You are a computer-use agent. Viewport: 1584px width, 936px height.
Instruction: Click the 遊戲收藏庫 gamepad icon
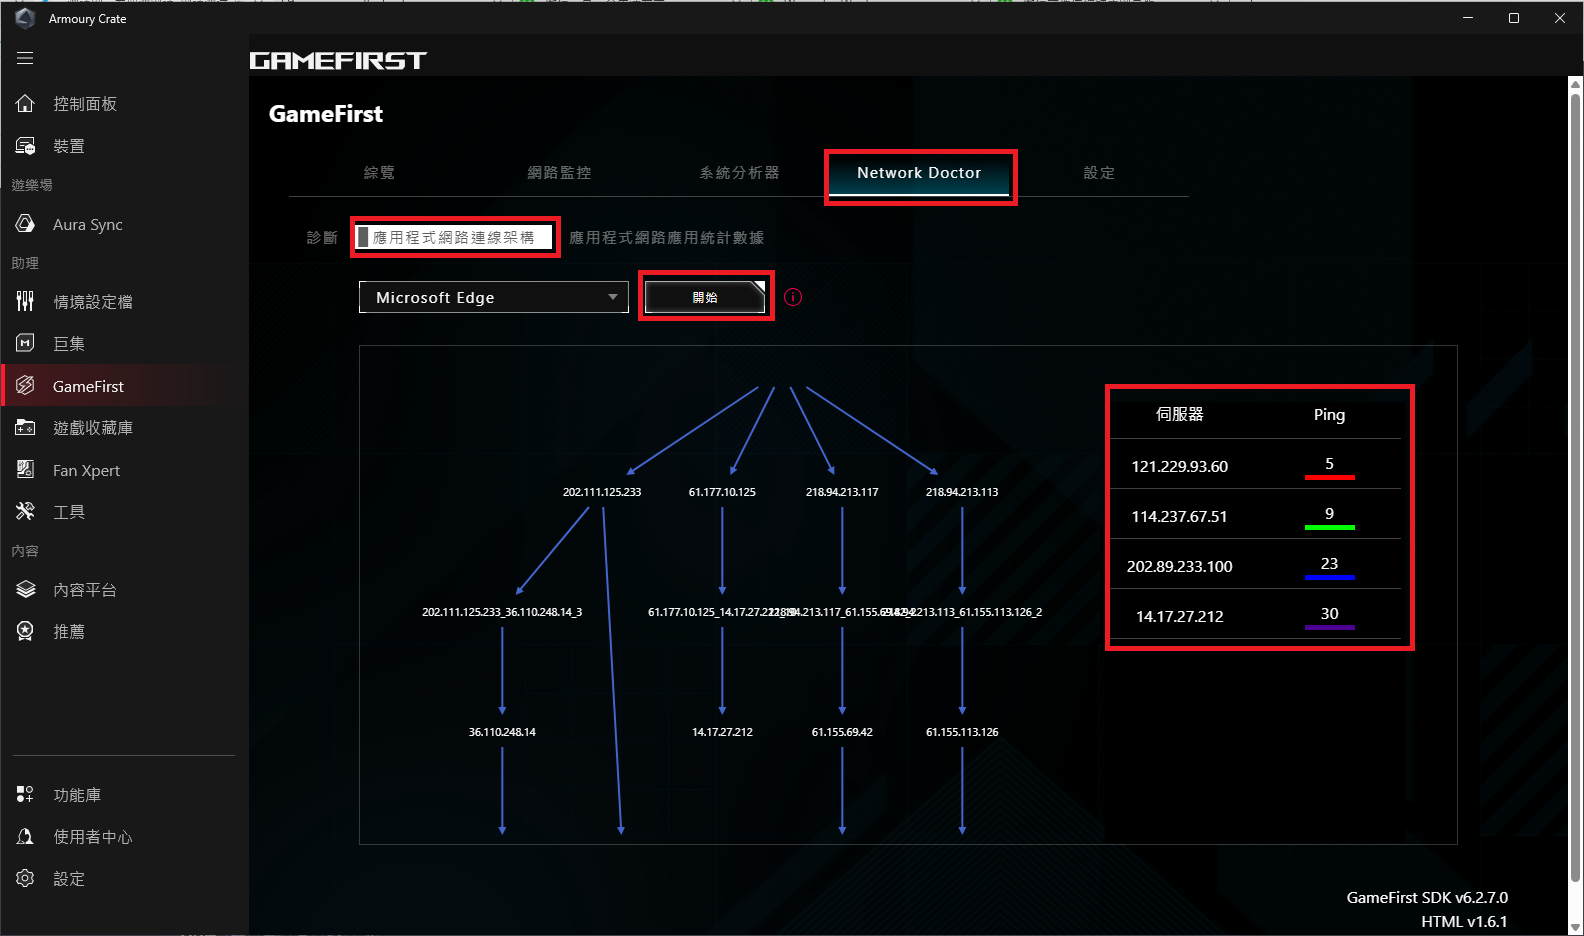pyautogui.click(x=25, y=427)
